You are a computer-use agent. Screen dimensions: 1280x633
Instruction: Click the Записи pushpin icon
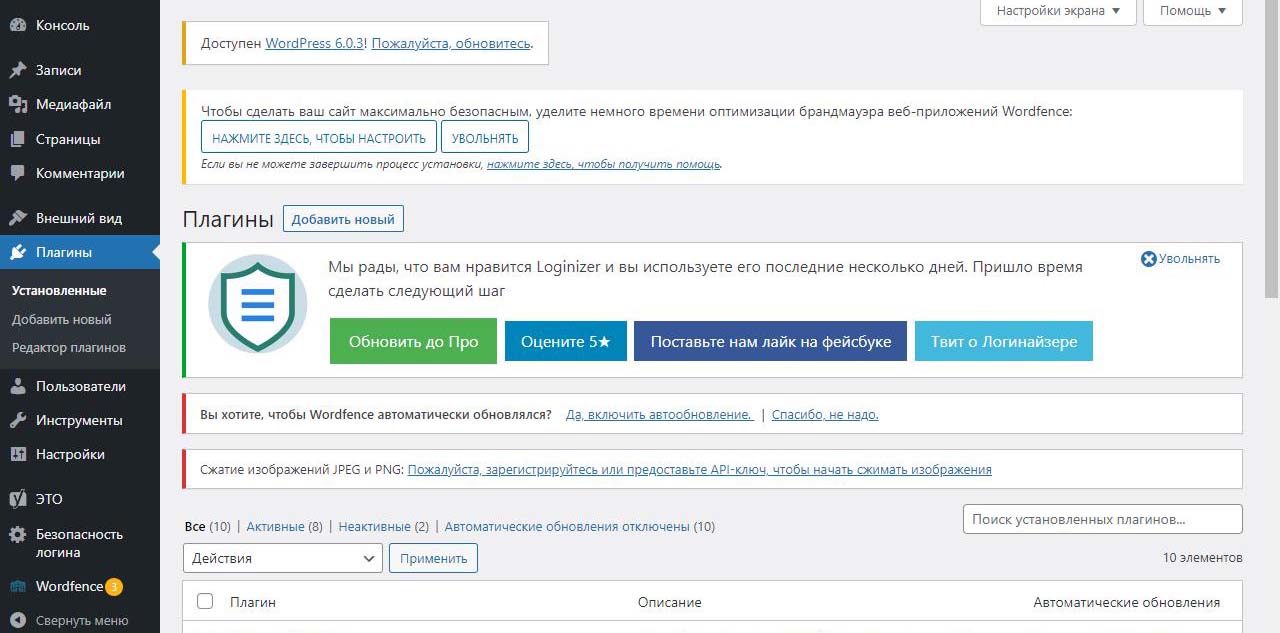pos(18,70)
